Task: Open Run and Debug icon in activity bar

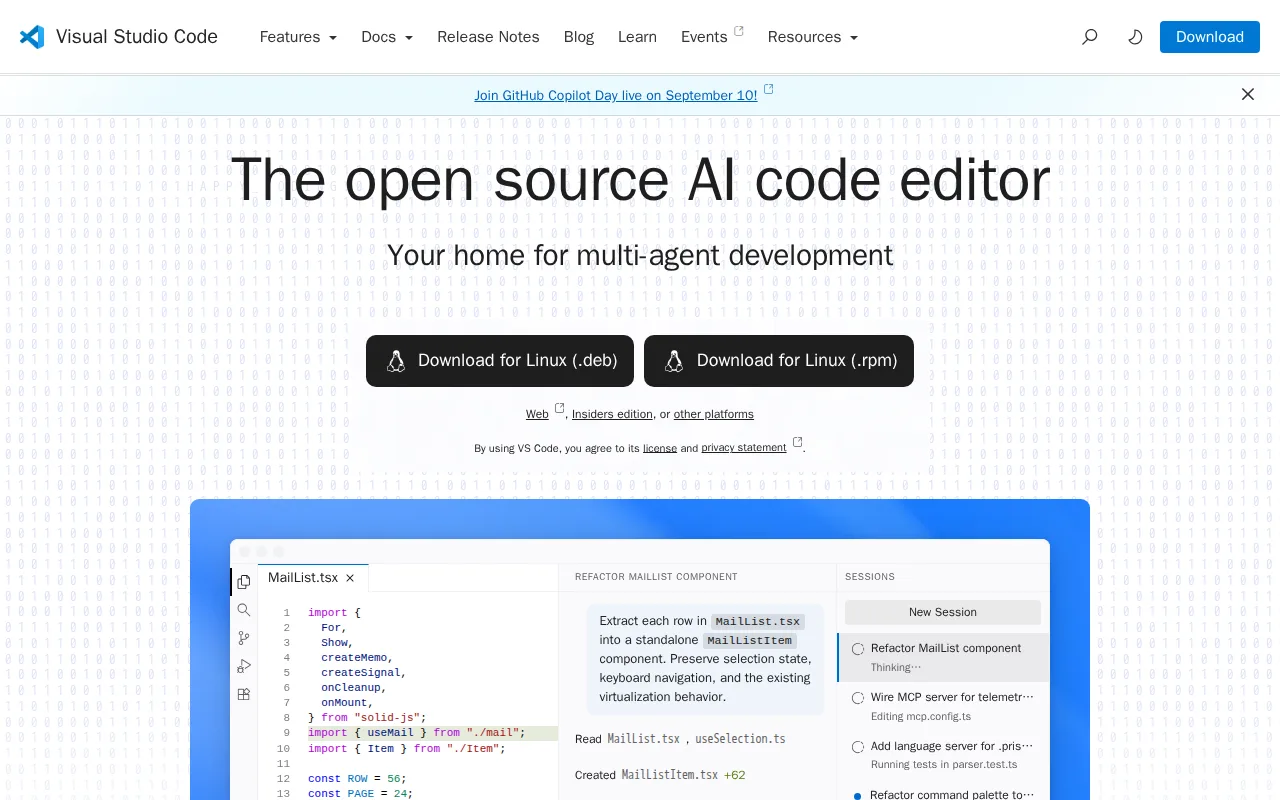Action: pyautogui.click(x=244, y=666)
